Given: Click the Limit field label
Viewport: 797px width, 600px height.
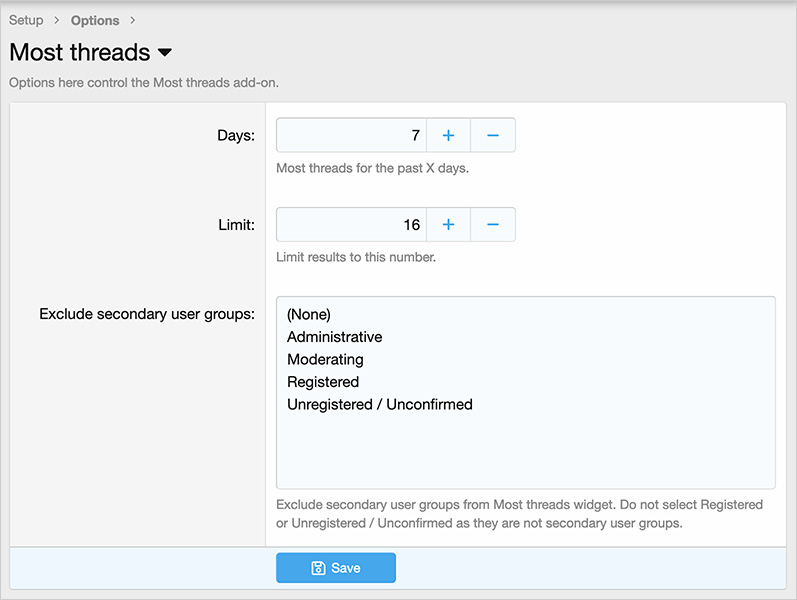Looking at the screenshot, I should tap(235, 225).
